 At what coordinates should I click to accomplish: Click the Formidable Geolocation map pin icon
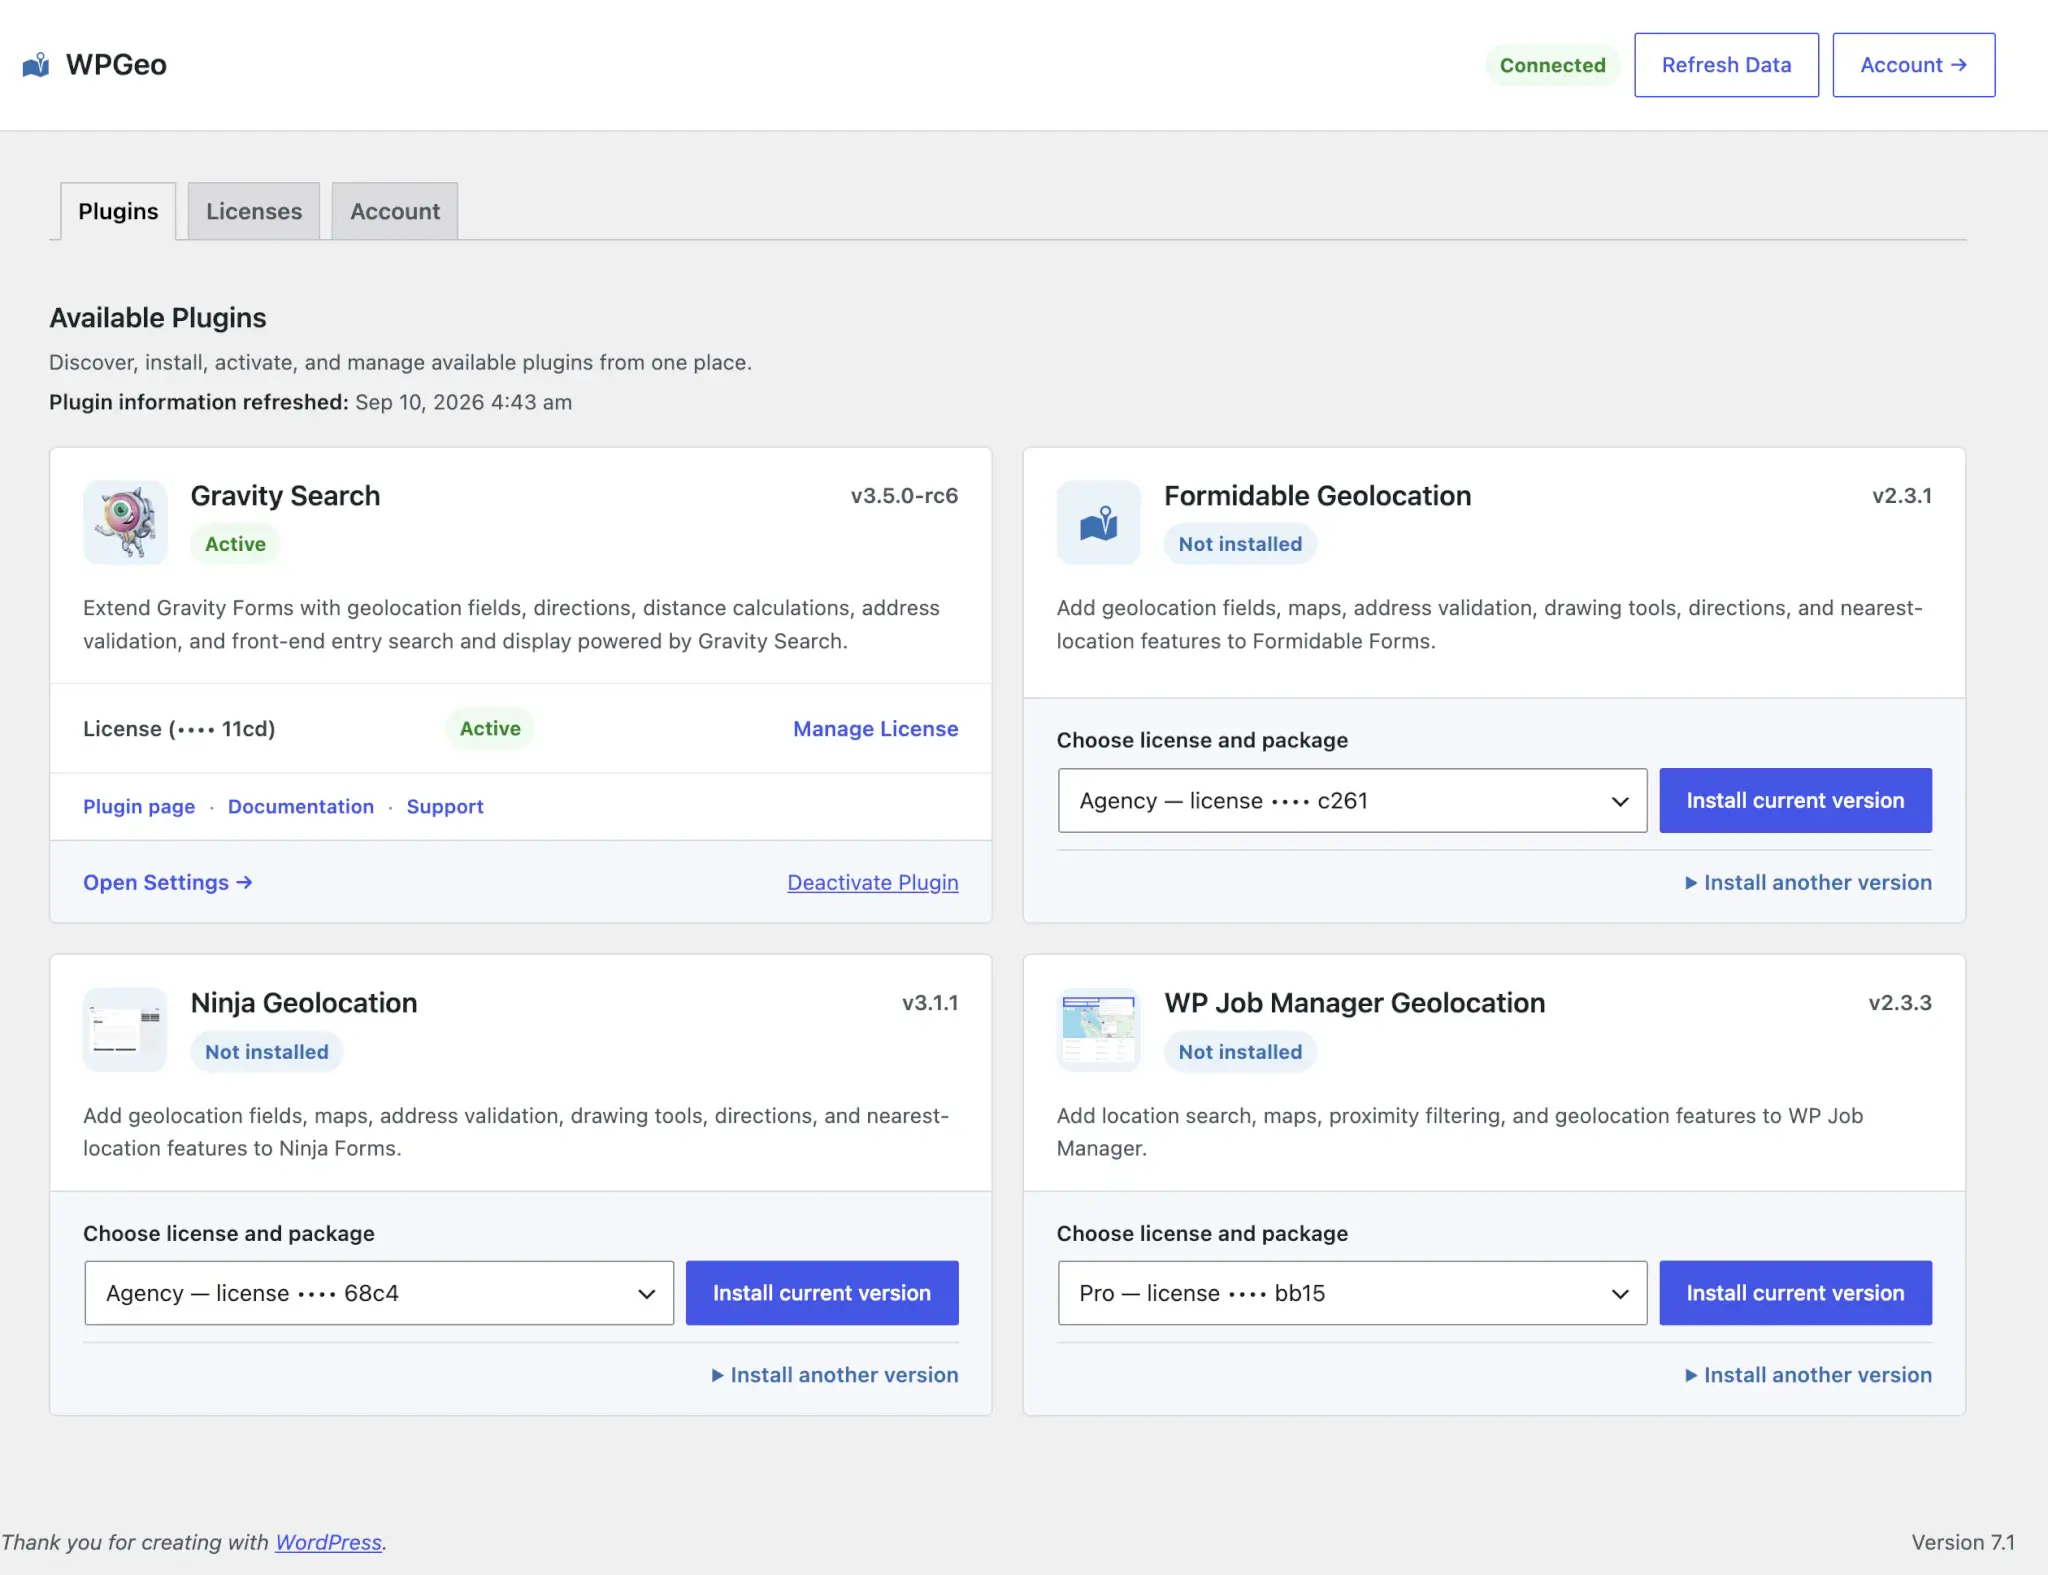point(1098,522)
